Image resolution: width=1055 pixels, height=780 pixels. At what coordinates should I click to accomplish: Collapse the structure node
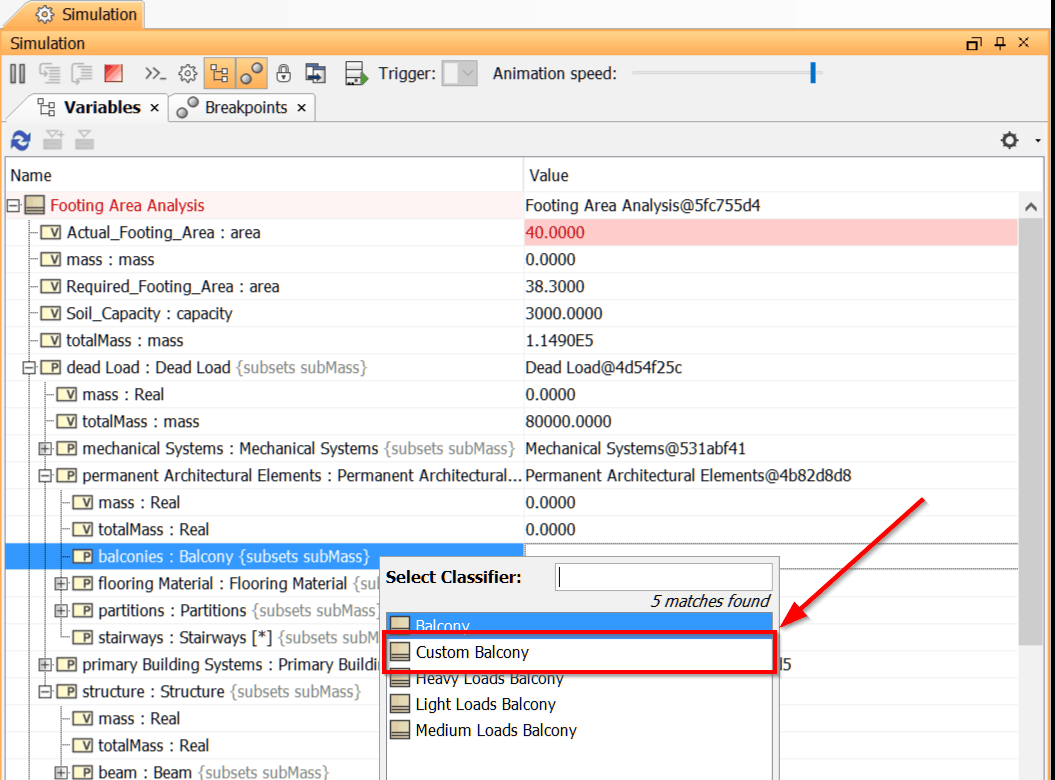coord(45,692)
